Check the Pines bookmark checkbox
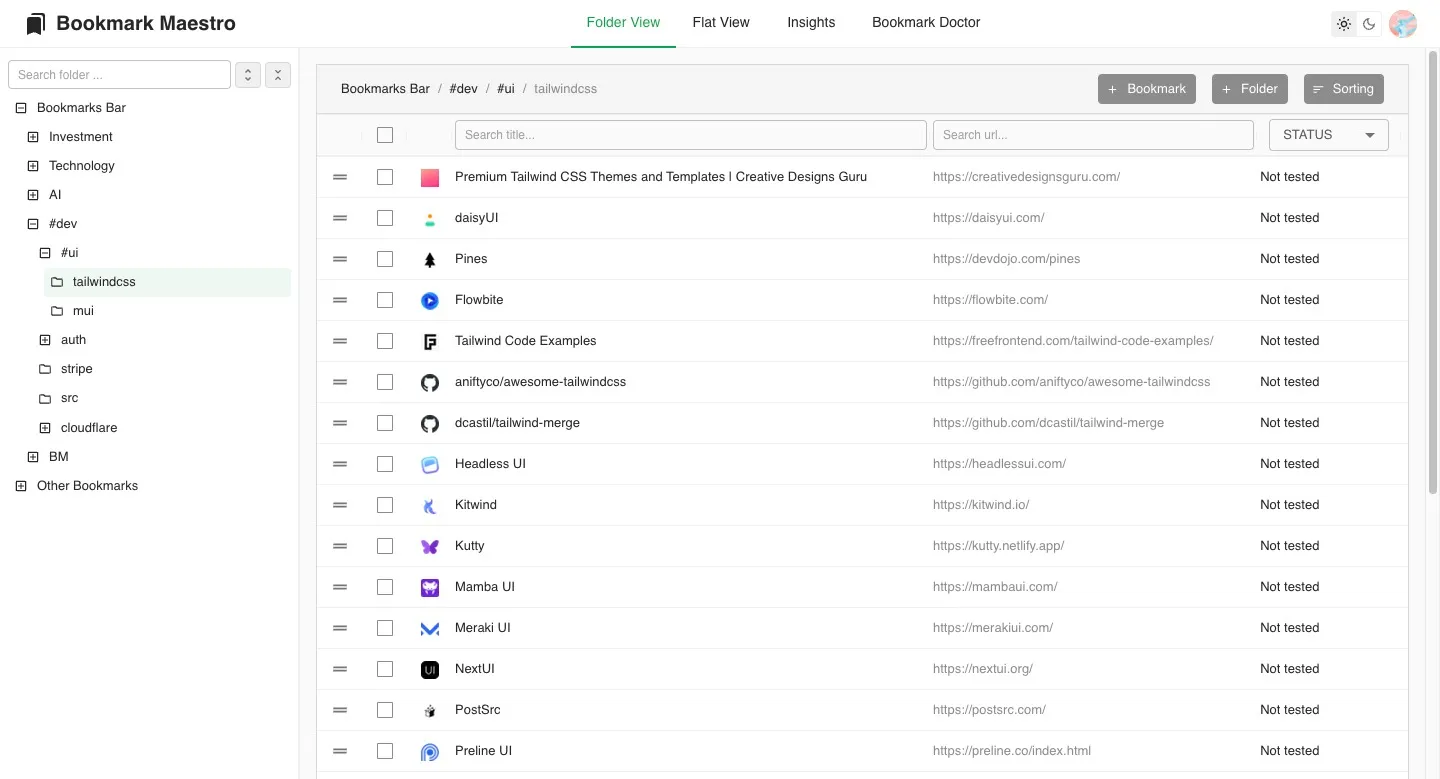The height and width of the screenshot is (779, 1440). pos(385,259)
